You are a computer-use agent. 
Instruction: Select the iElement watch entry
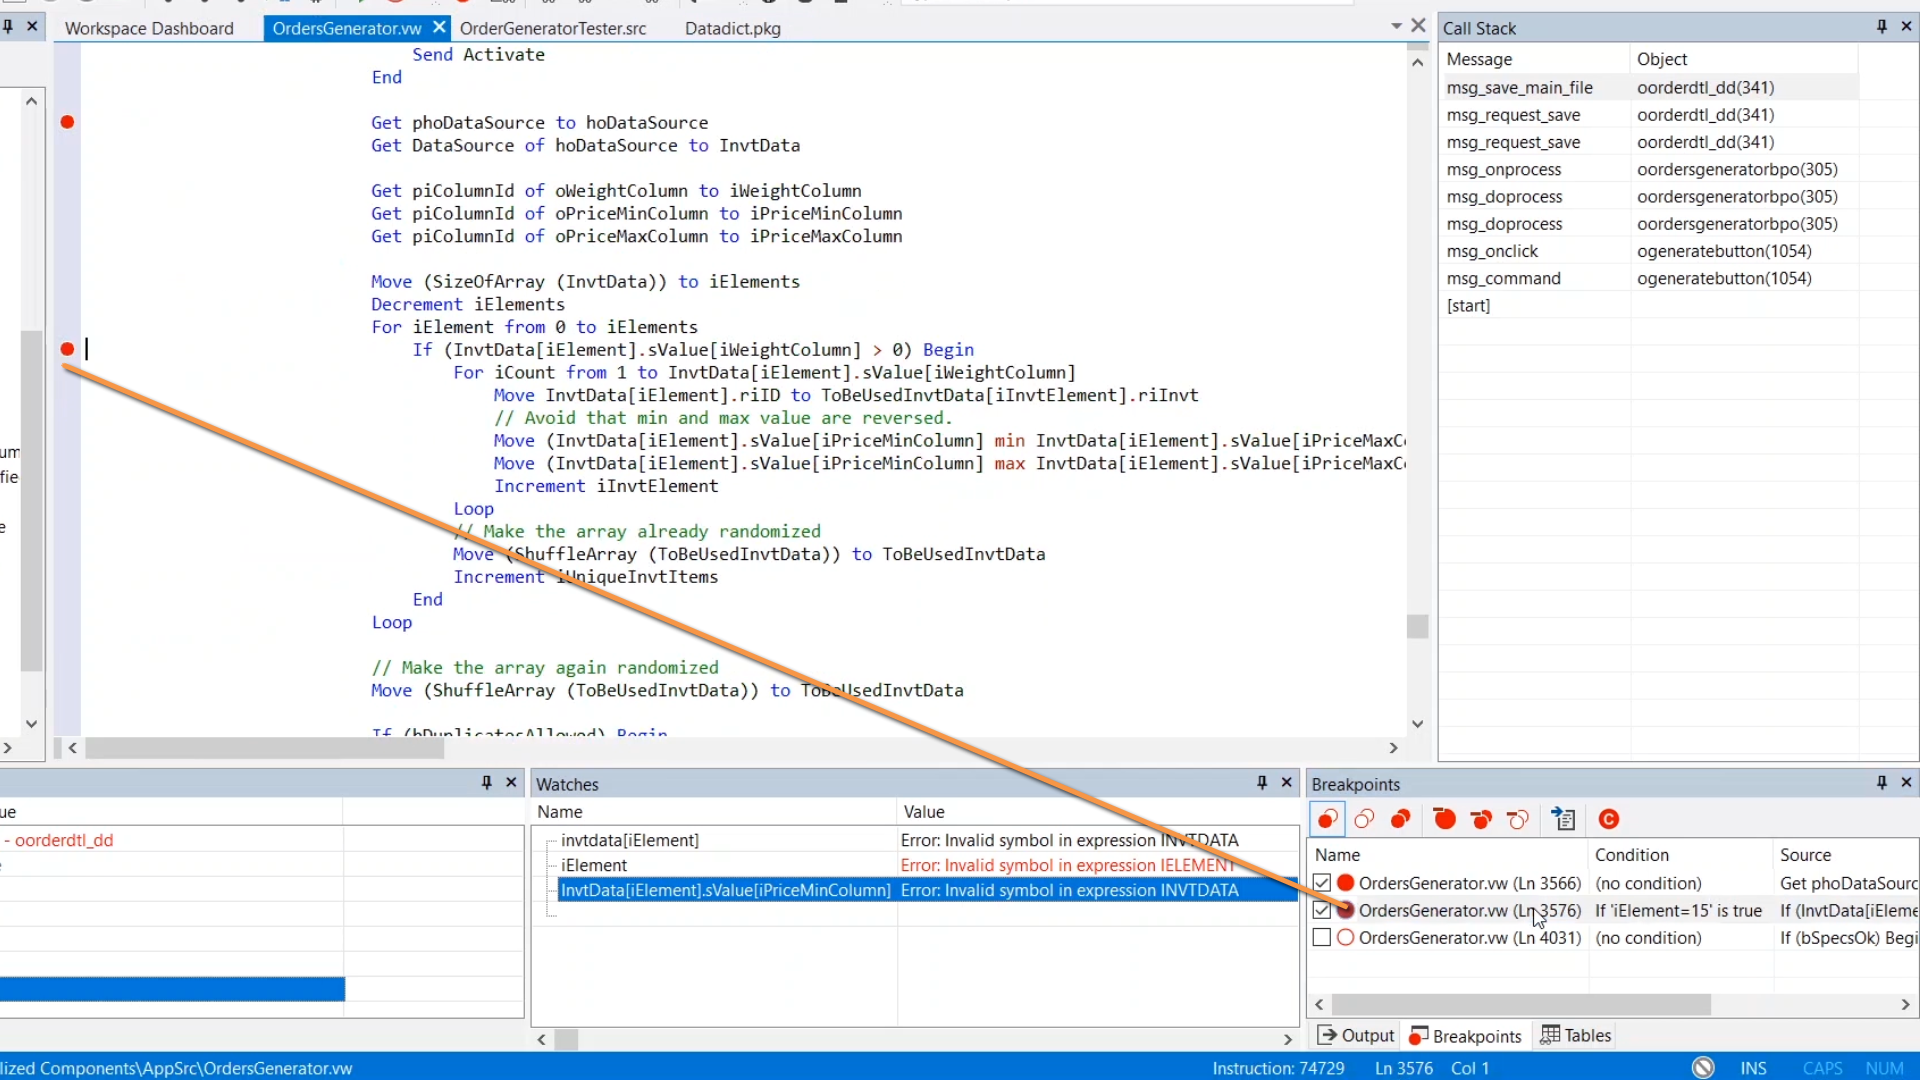[594, 865]
